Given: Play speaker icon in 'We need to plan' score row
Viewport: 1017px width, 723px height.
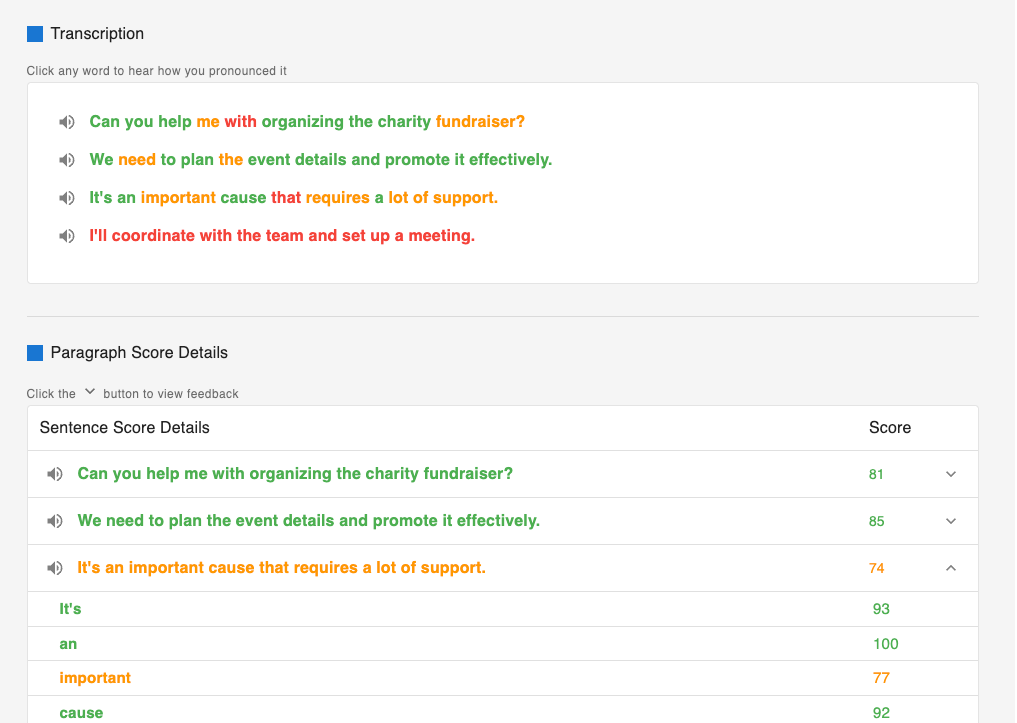Looking at the screenshot, I should click(x=55, y=521).
